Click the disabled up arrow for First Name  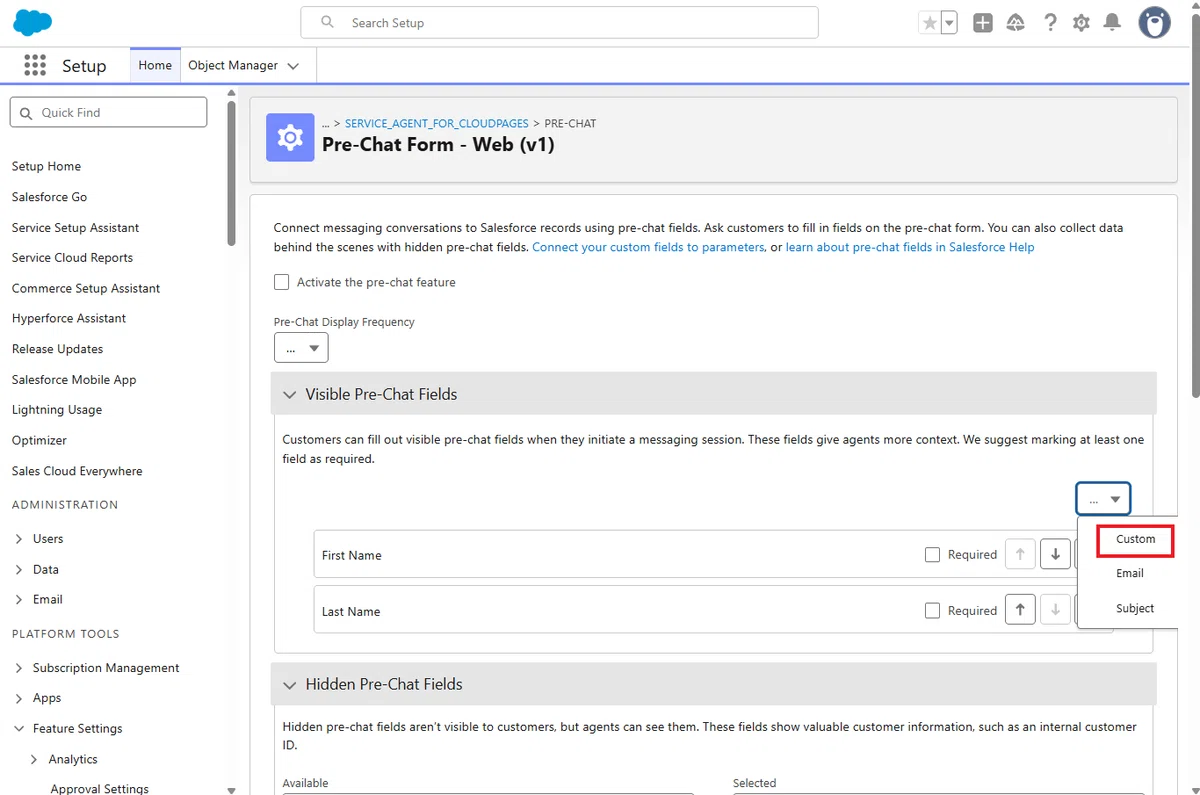pyautogui.click(x=1020, y=554)
